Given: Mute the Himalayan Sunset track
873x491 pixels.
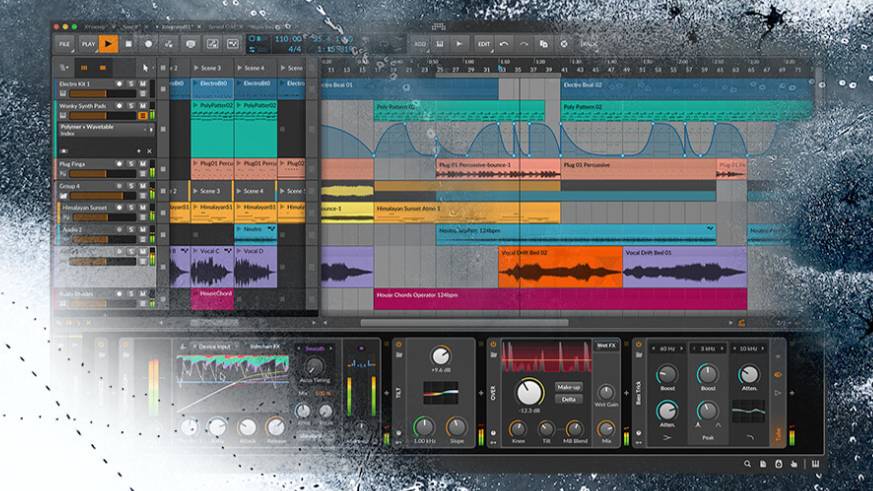Looking at the screenshot, I should coord(143,208).
